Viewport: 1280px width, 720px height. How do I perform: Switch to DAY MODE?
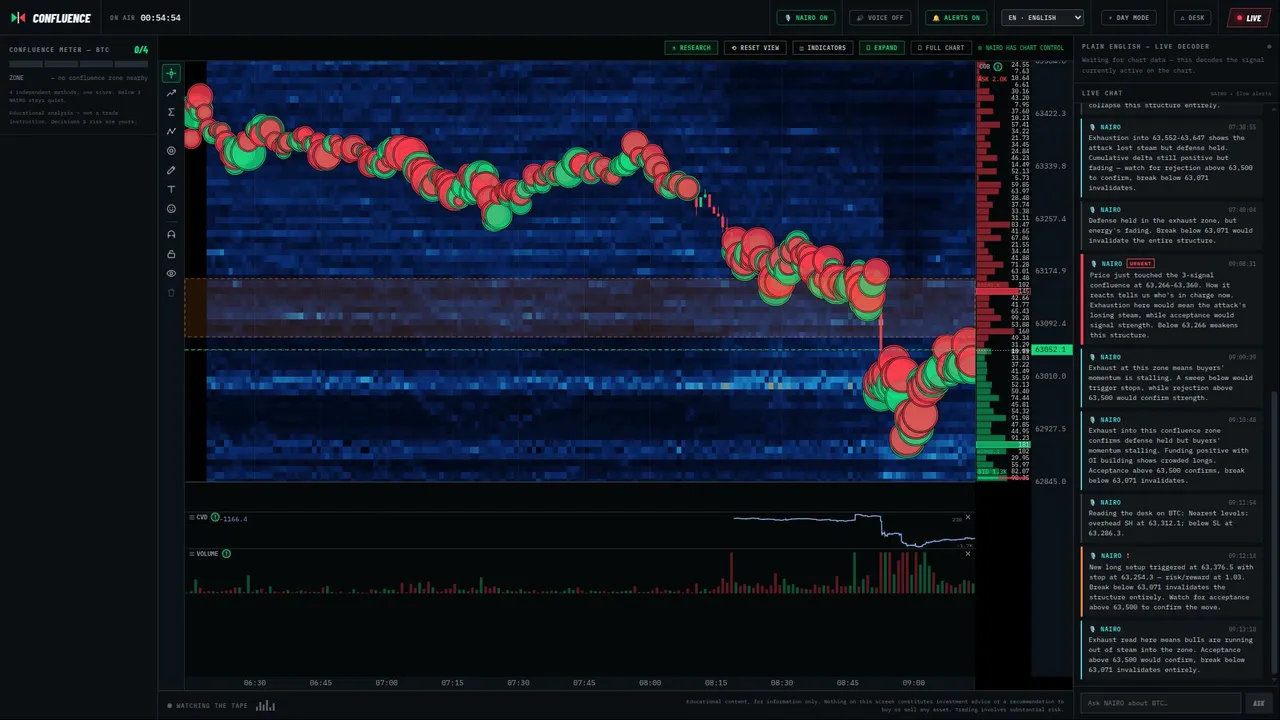(1129, 18)
